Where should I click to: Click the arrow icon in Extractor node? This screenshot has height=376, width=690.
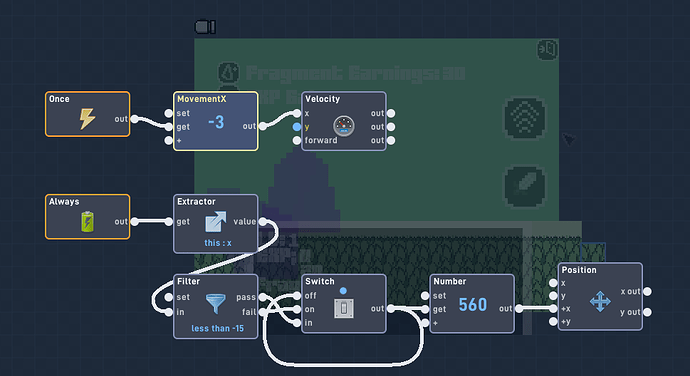216,221
